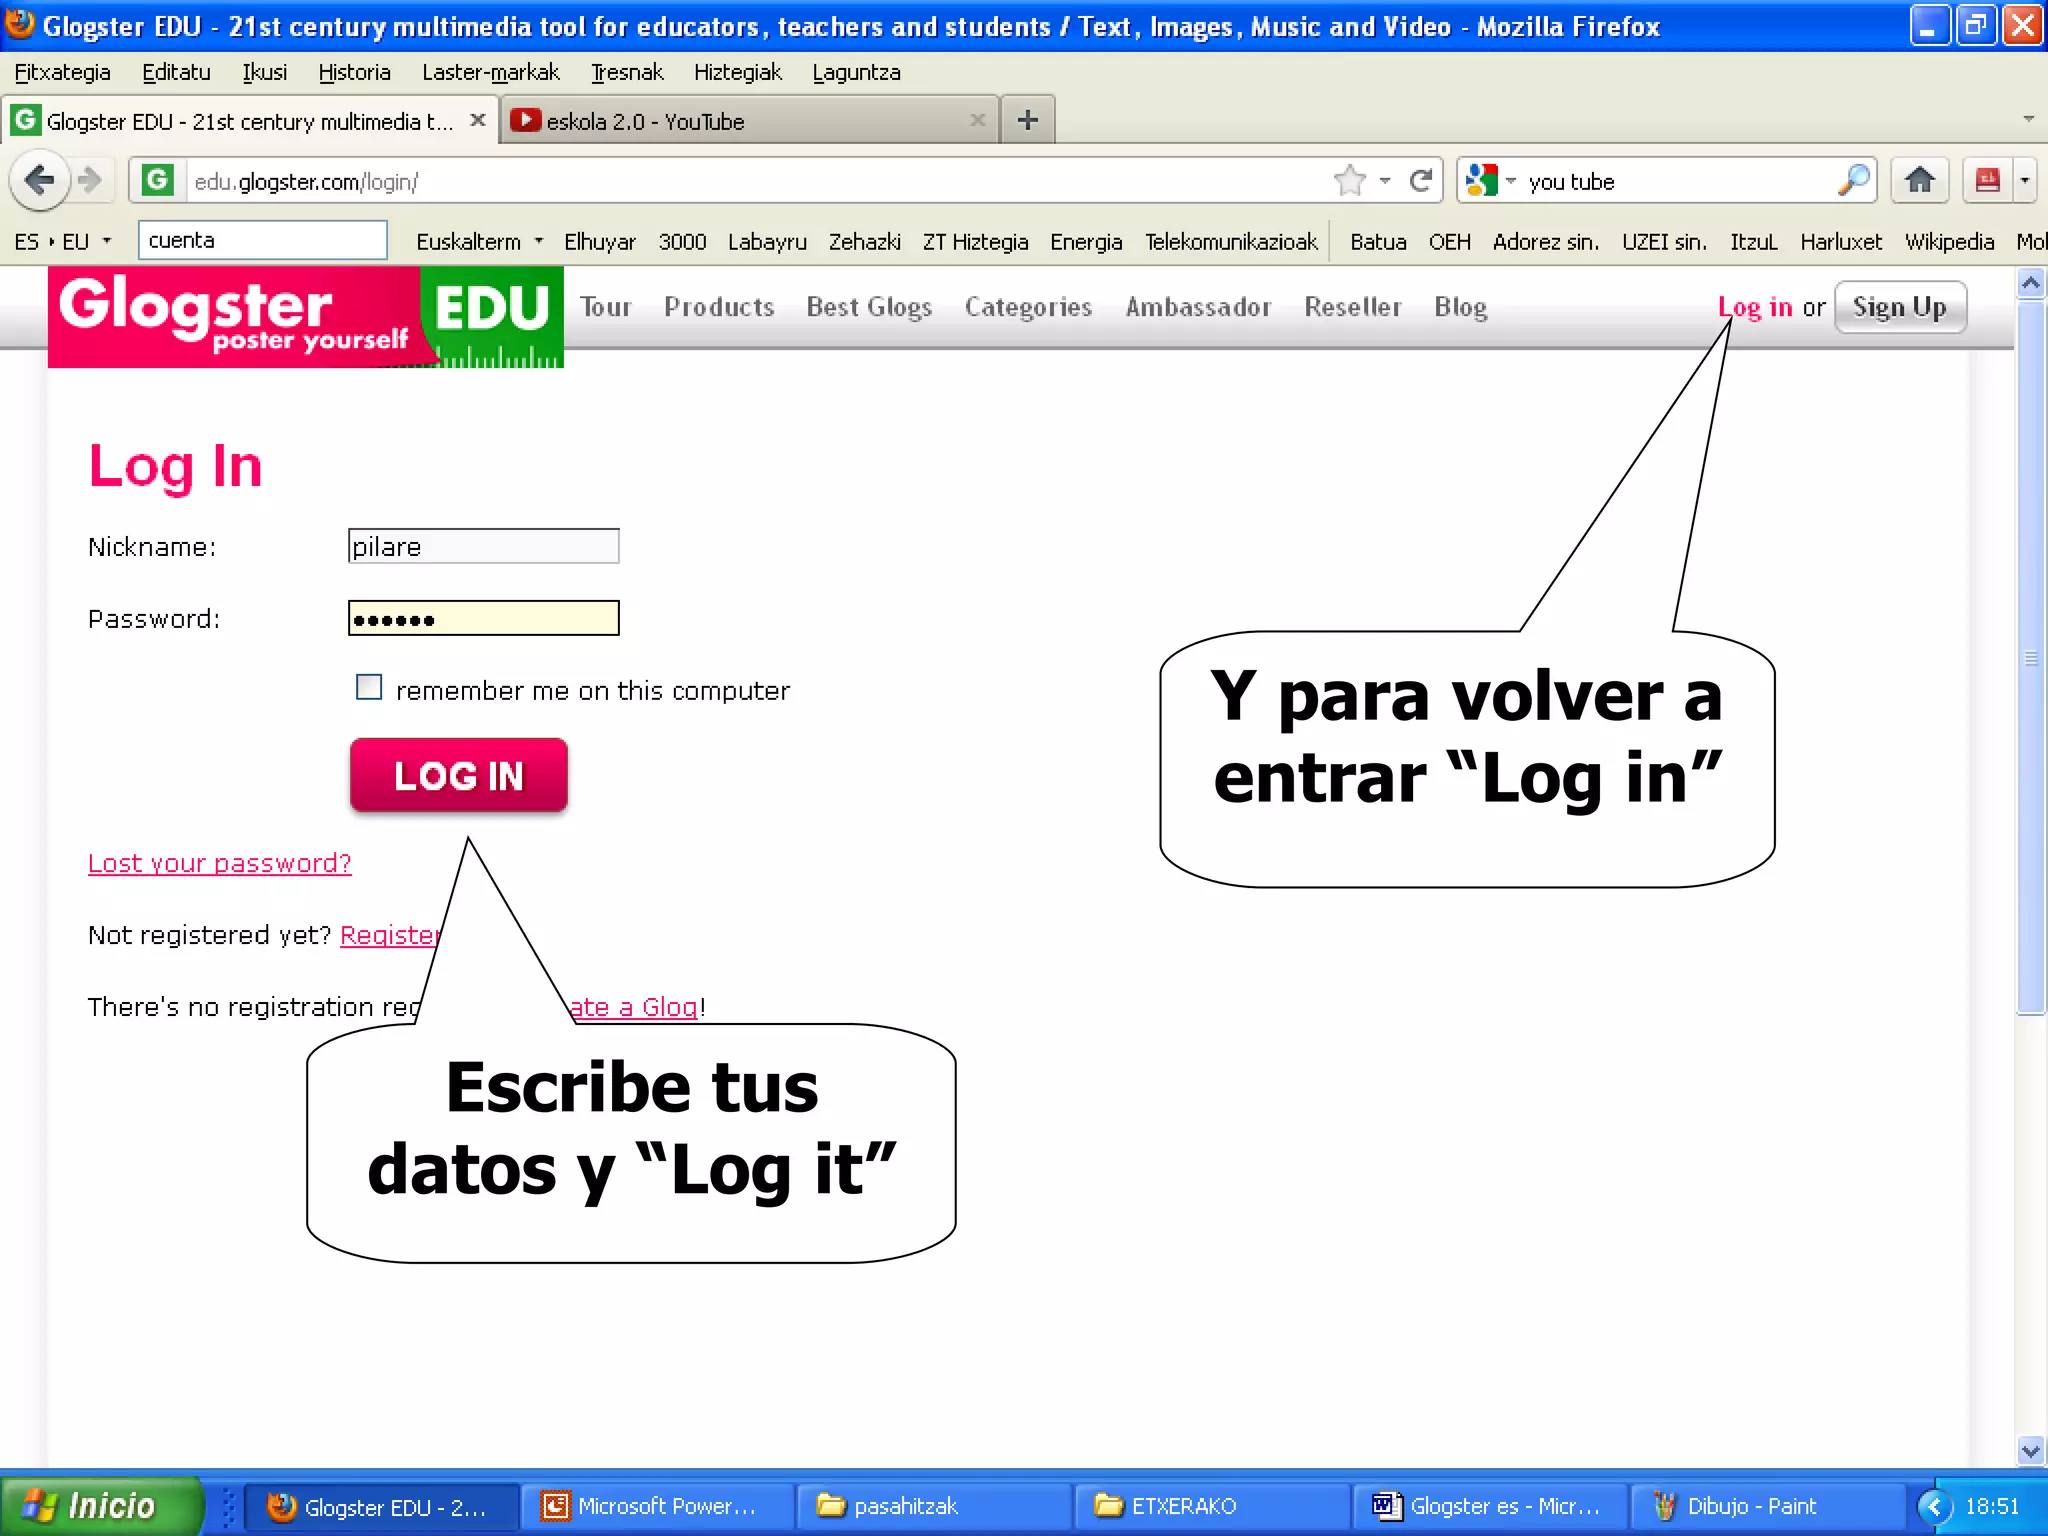Viewport: 2048px width, 1536px height.
Task: Click the Batua toolbar button
Action: tap(1378, 241)
